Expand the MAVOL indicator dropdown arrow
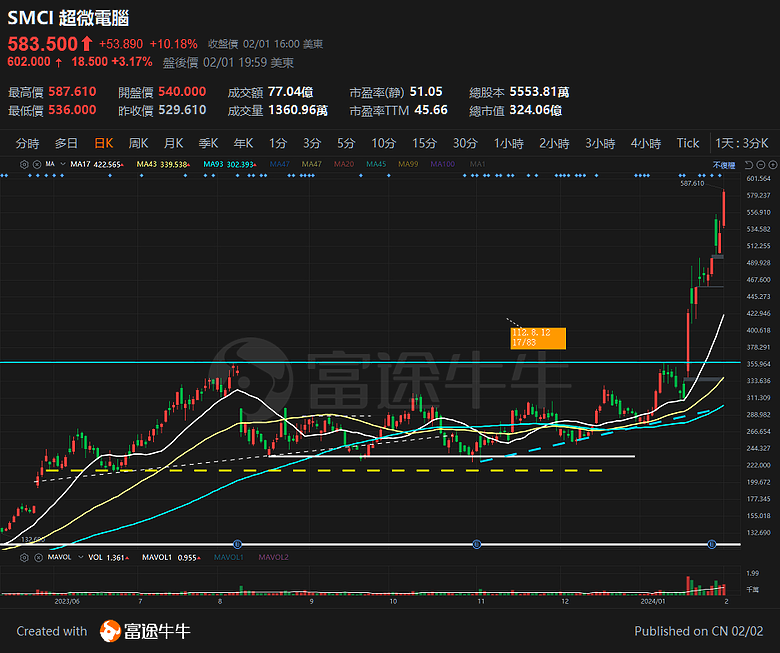This screenshot has height=653, width=780. pyautogui.click(x=80, y=558)
